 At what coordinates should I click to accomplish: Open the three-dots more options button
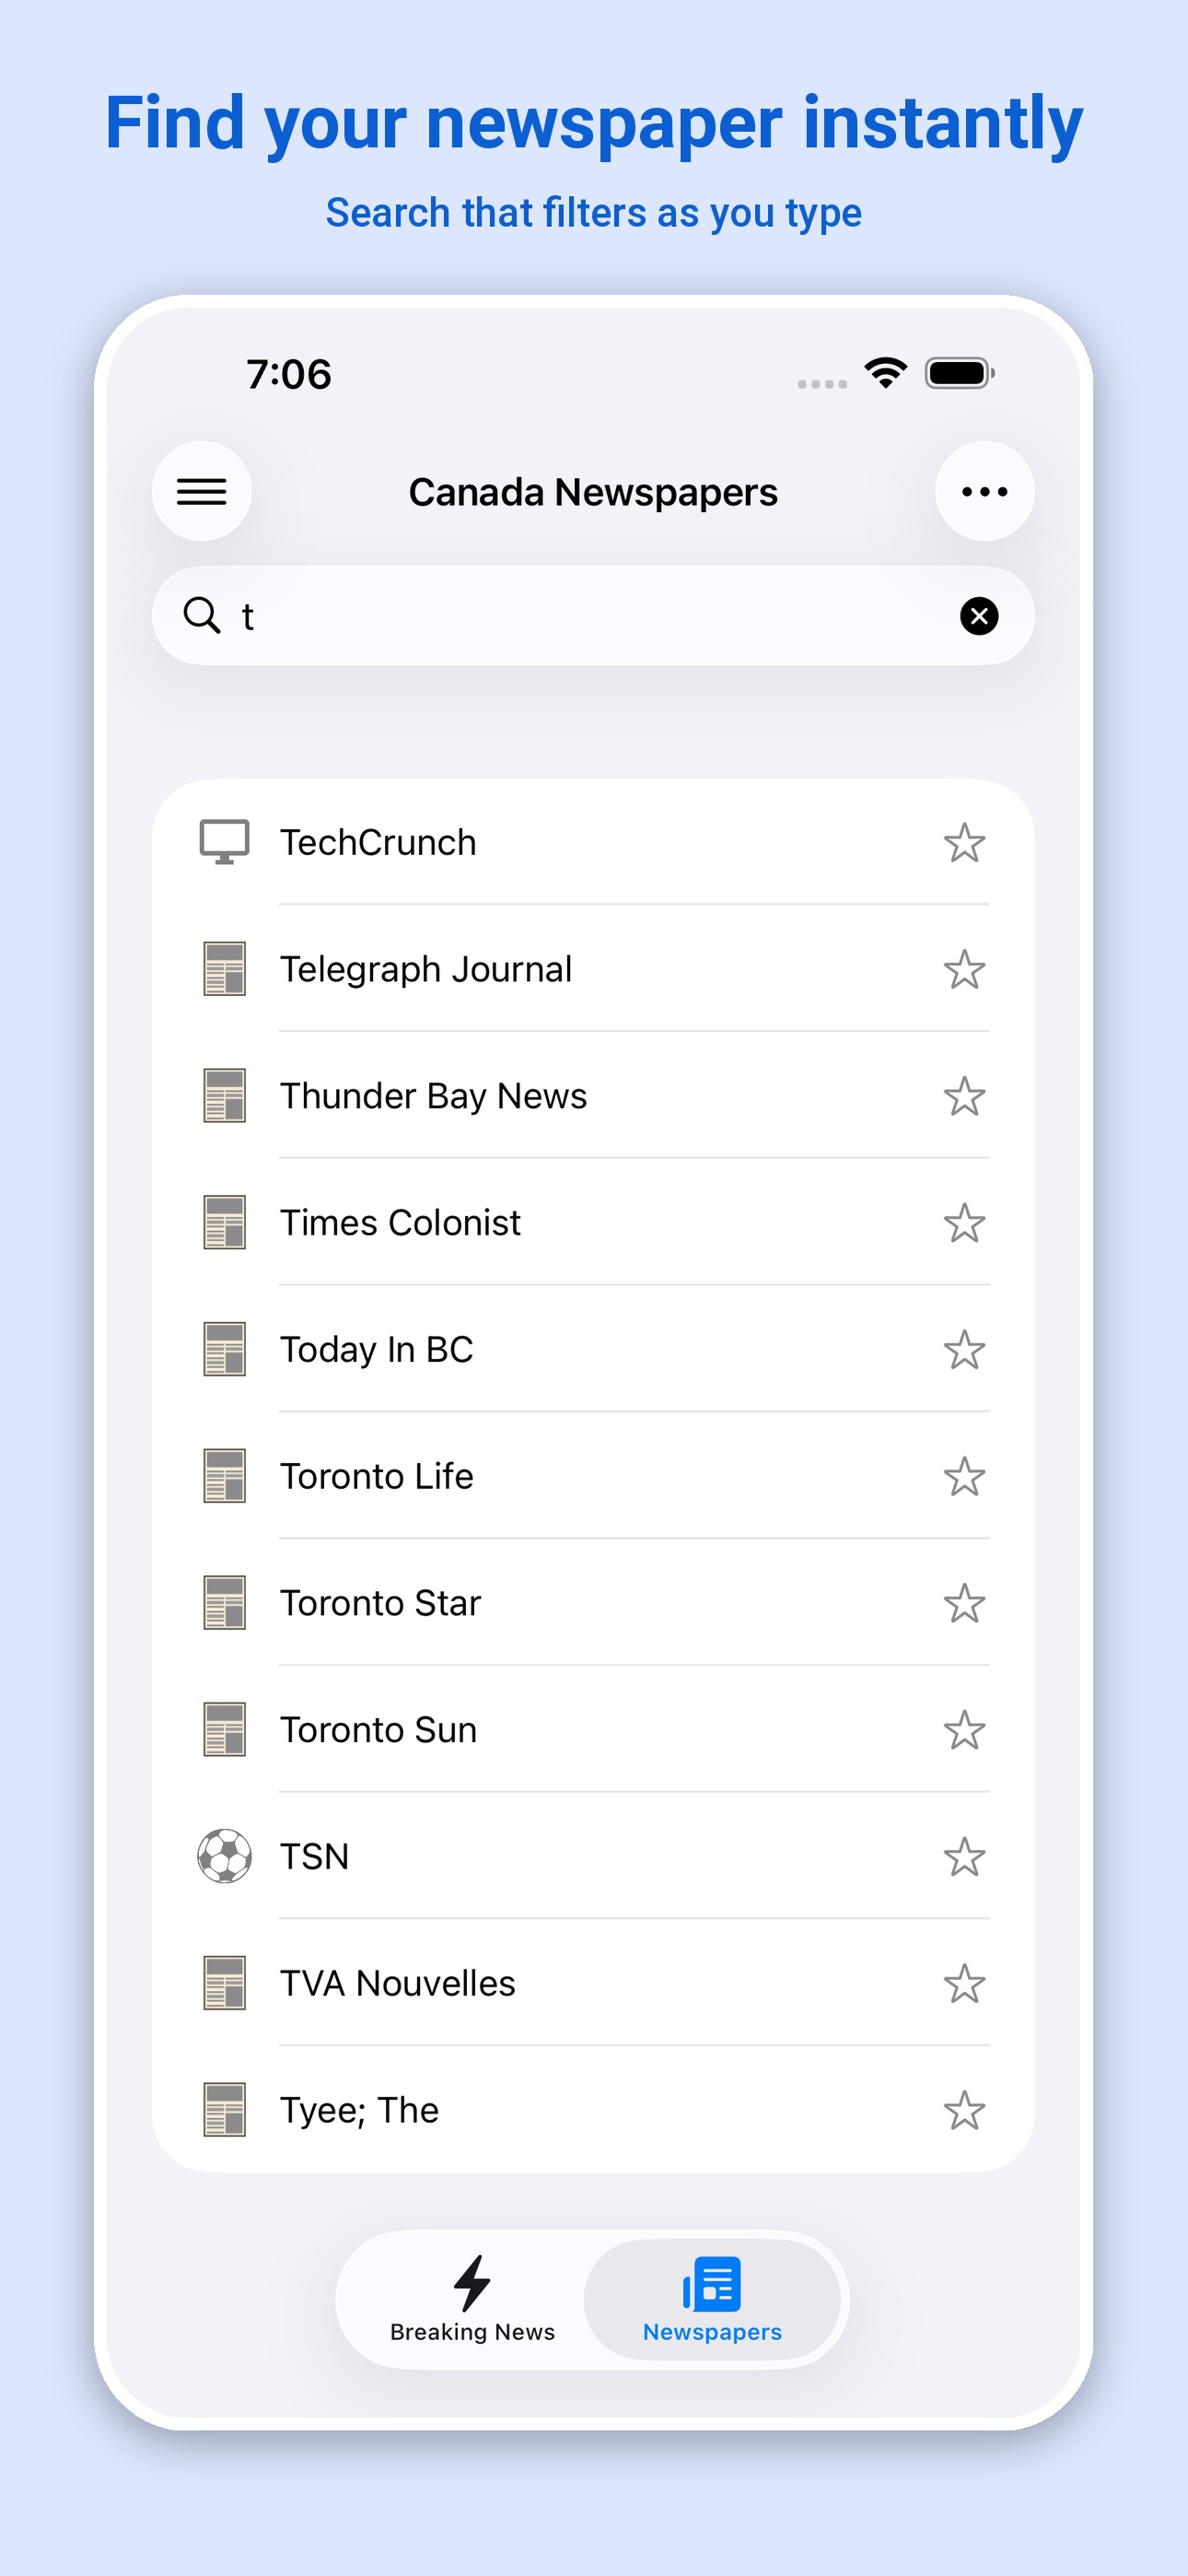click(x=984, y=491)
